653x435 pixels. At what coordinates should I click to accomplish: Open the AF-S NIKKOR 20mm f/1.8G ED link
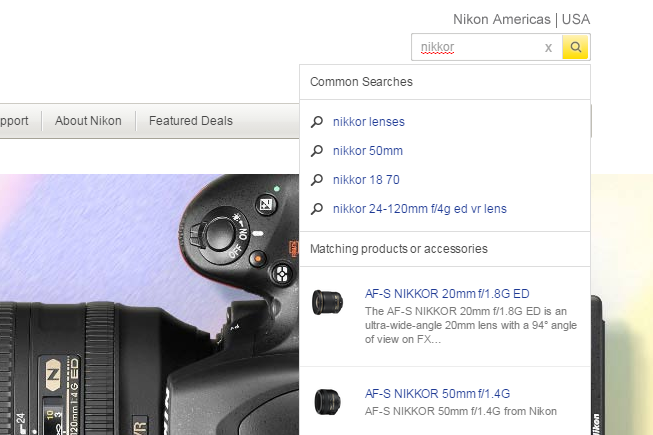(447, 294)
